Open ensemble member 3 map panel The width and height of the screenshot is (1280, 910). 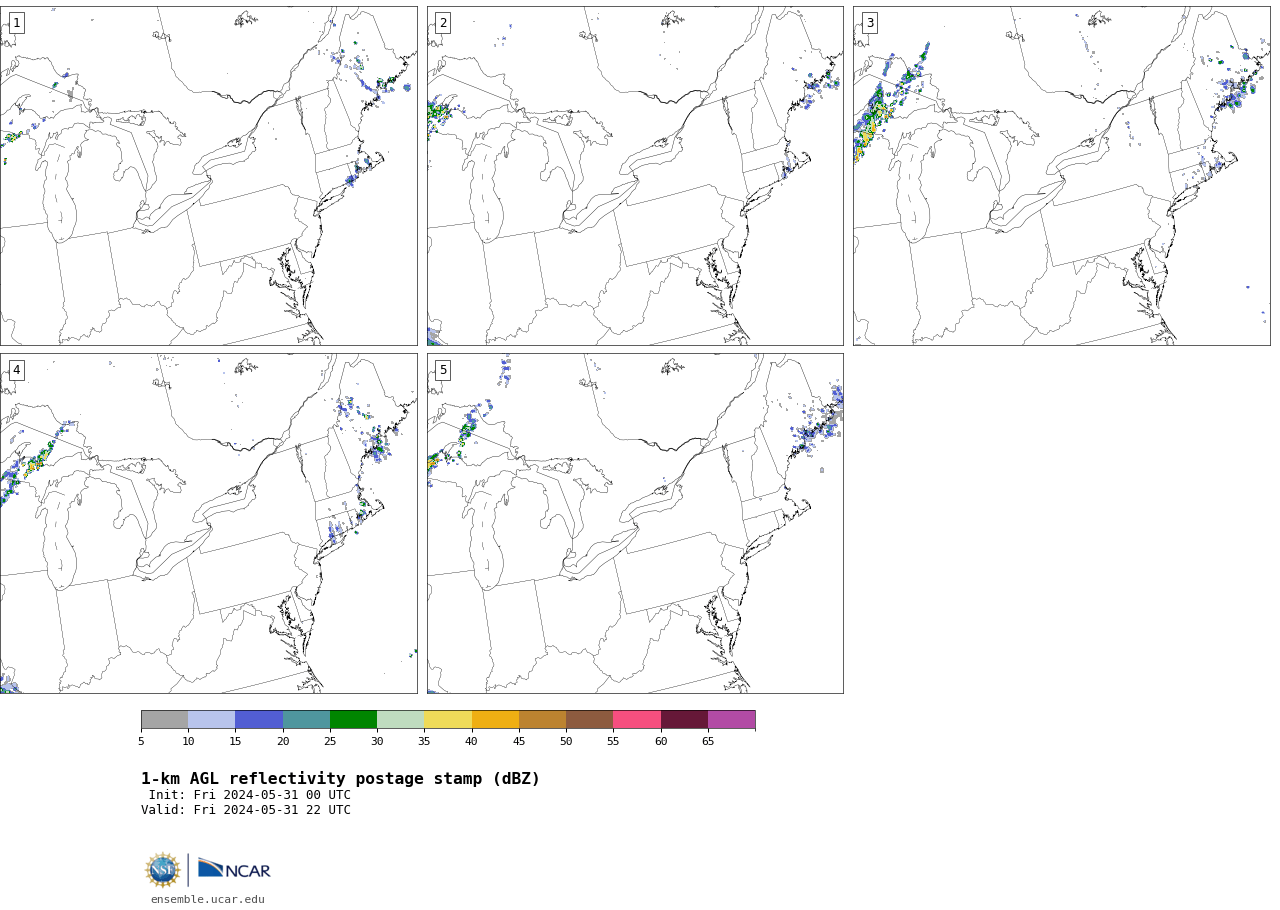pyautogui.click(x=1061, y=176)
